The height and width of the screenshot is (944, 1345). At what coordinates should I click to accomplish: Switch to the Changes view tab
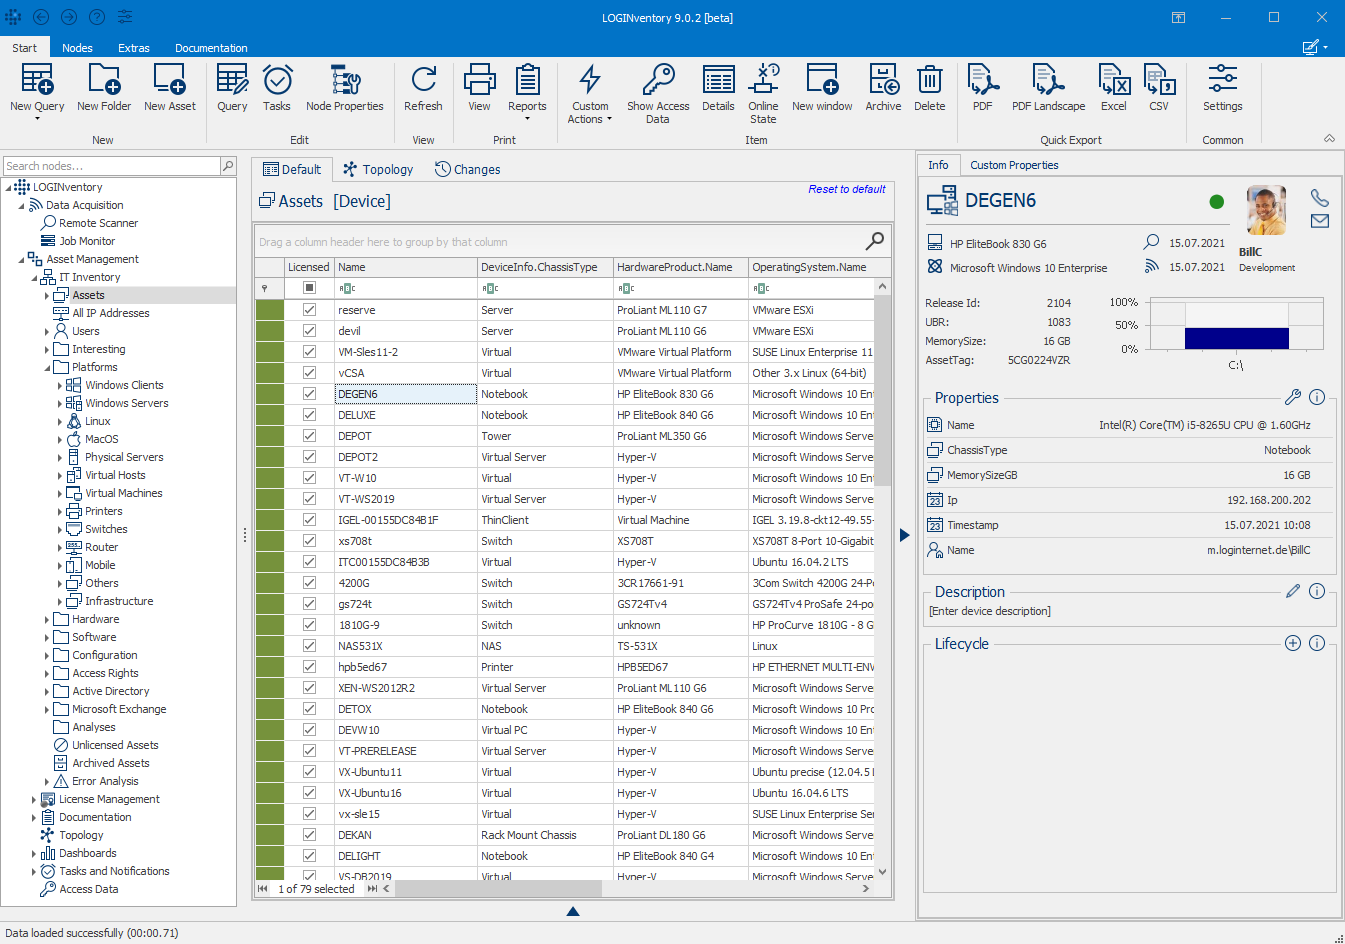coord(467,169)
